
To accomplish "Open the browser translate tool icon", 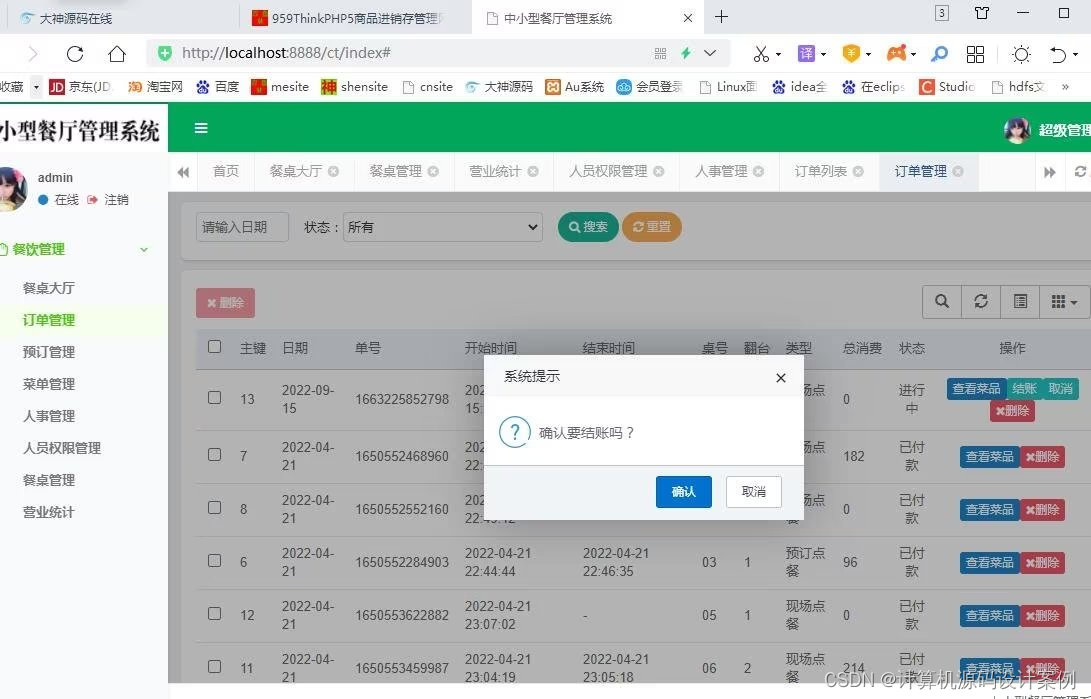I will pos(806,54).
